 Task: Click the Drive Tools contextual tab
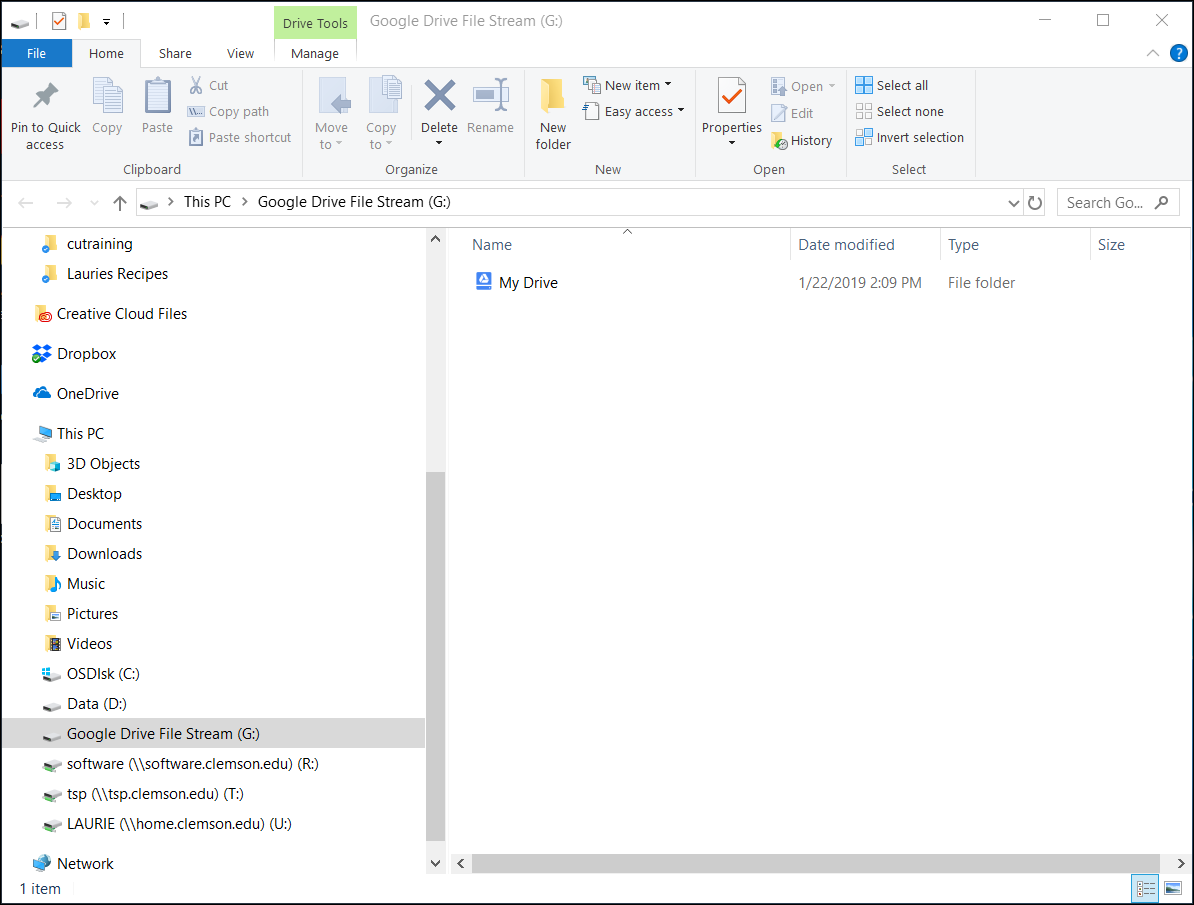315,23
